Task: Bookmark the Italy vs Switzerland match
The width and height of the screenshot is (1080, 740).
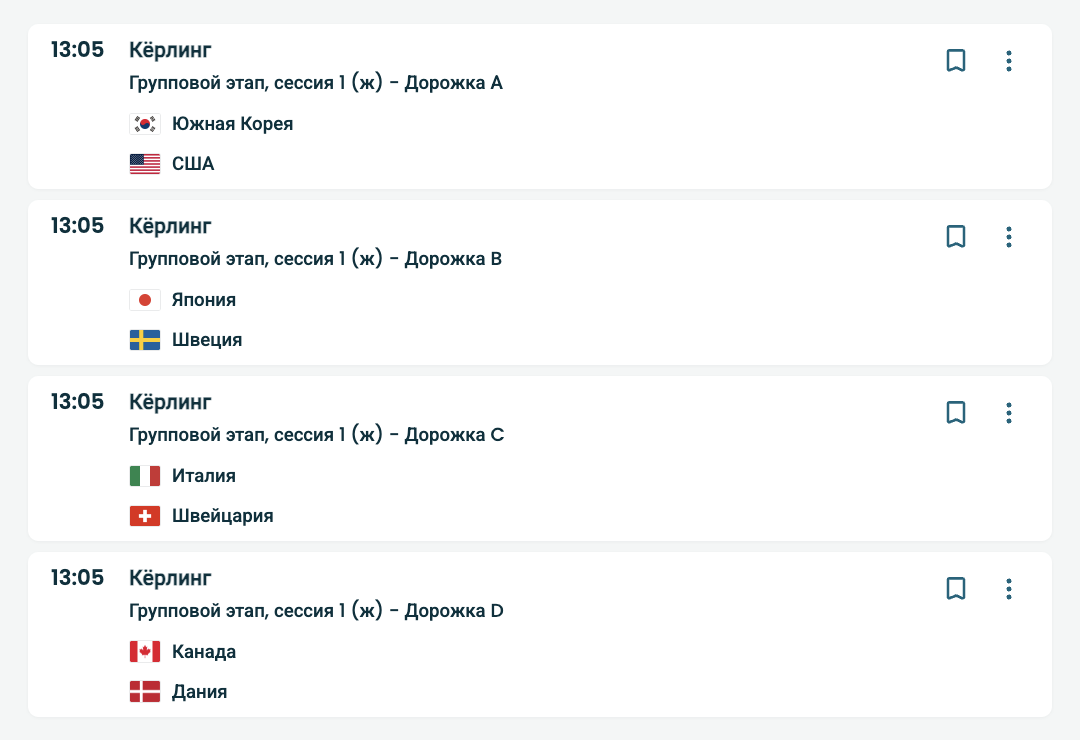Action: tap(956, 413)
